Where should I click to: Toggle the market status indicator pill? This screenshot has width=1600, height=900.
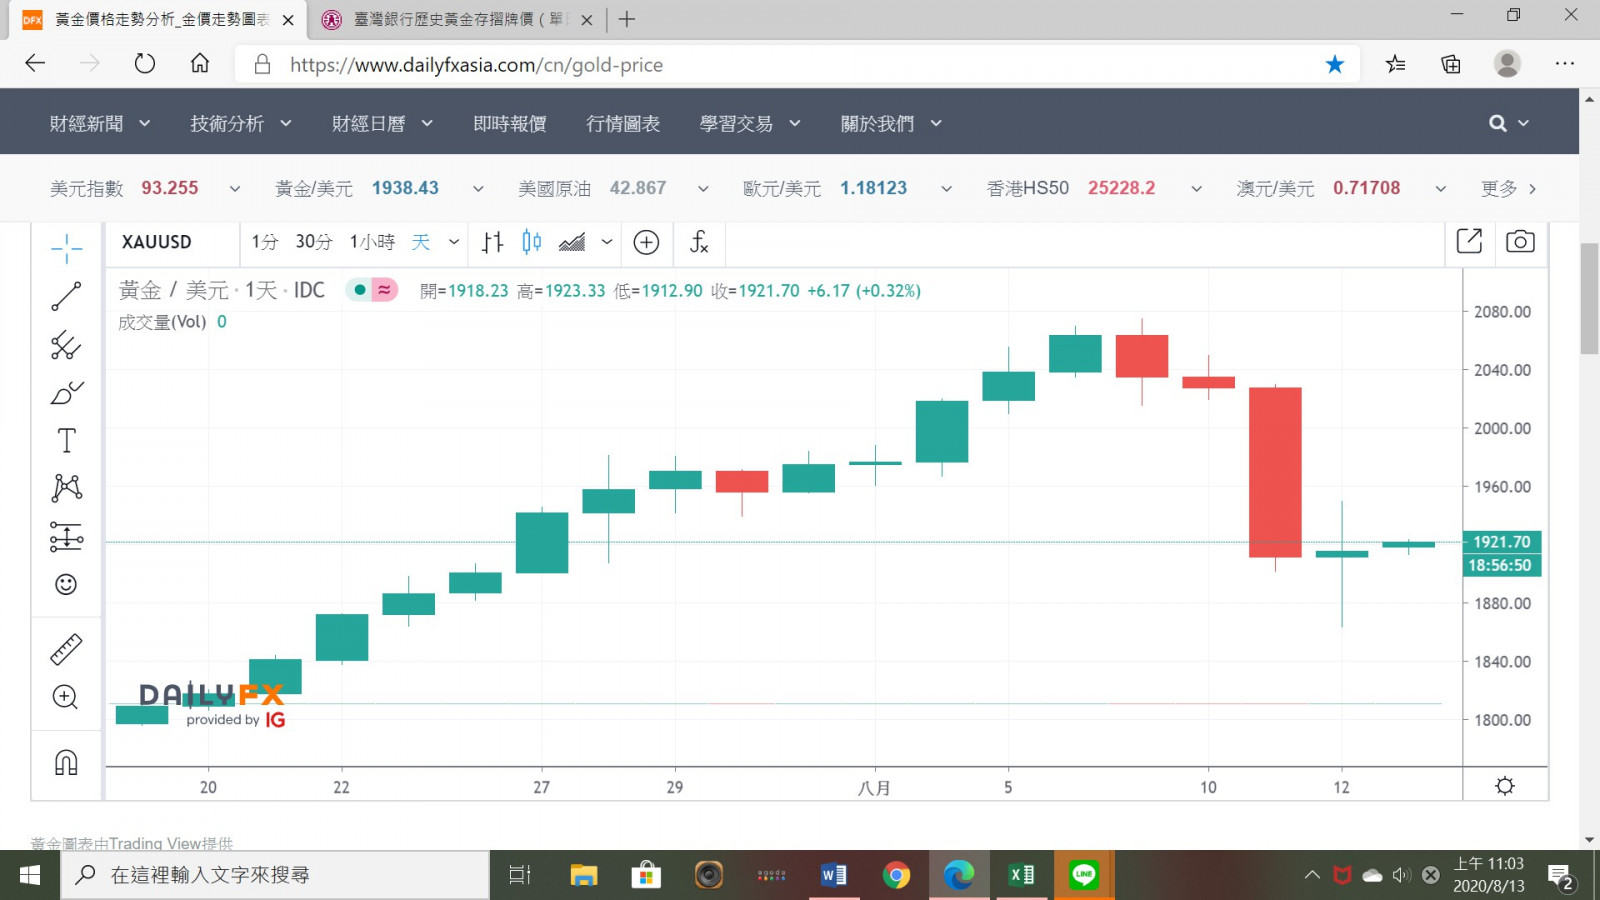pyautogui.click(x=372, y=290)
